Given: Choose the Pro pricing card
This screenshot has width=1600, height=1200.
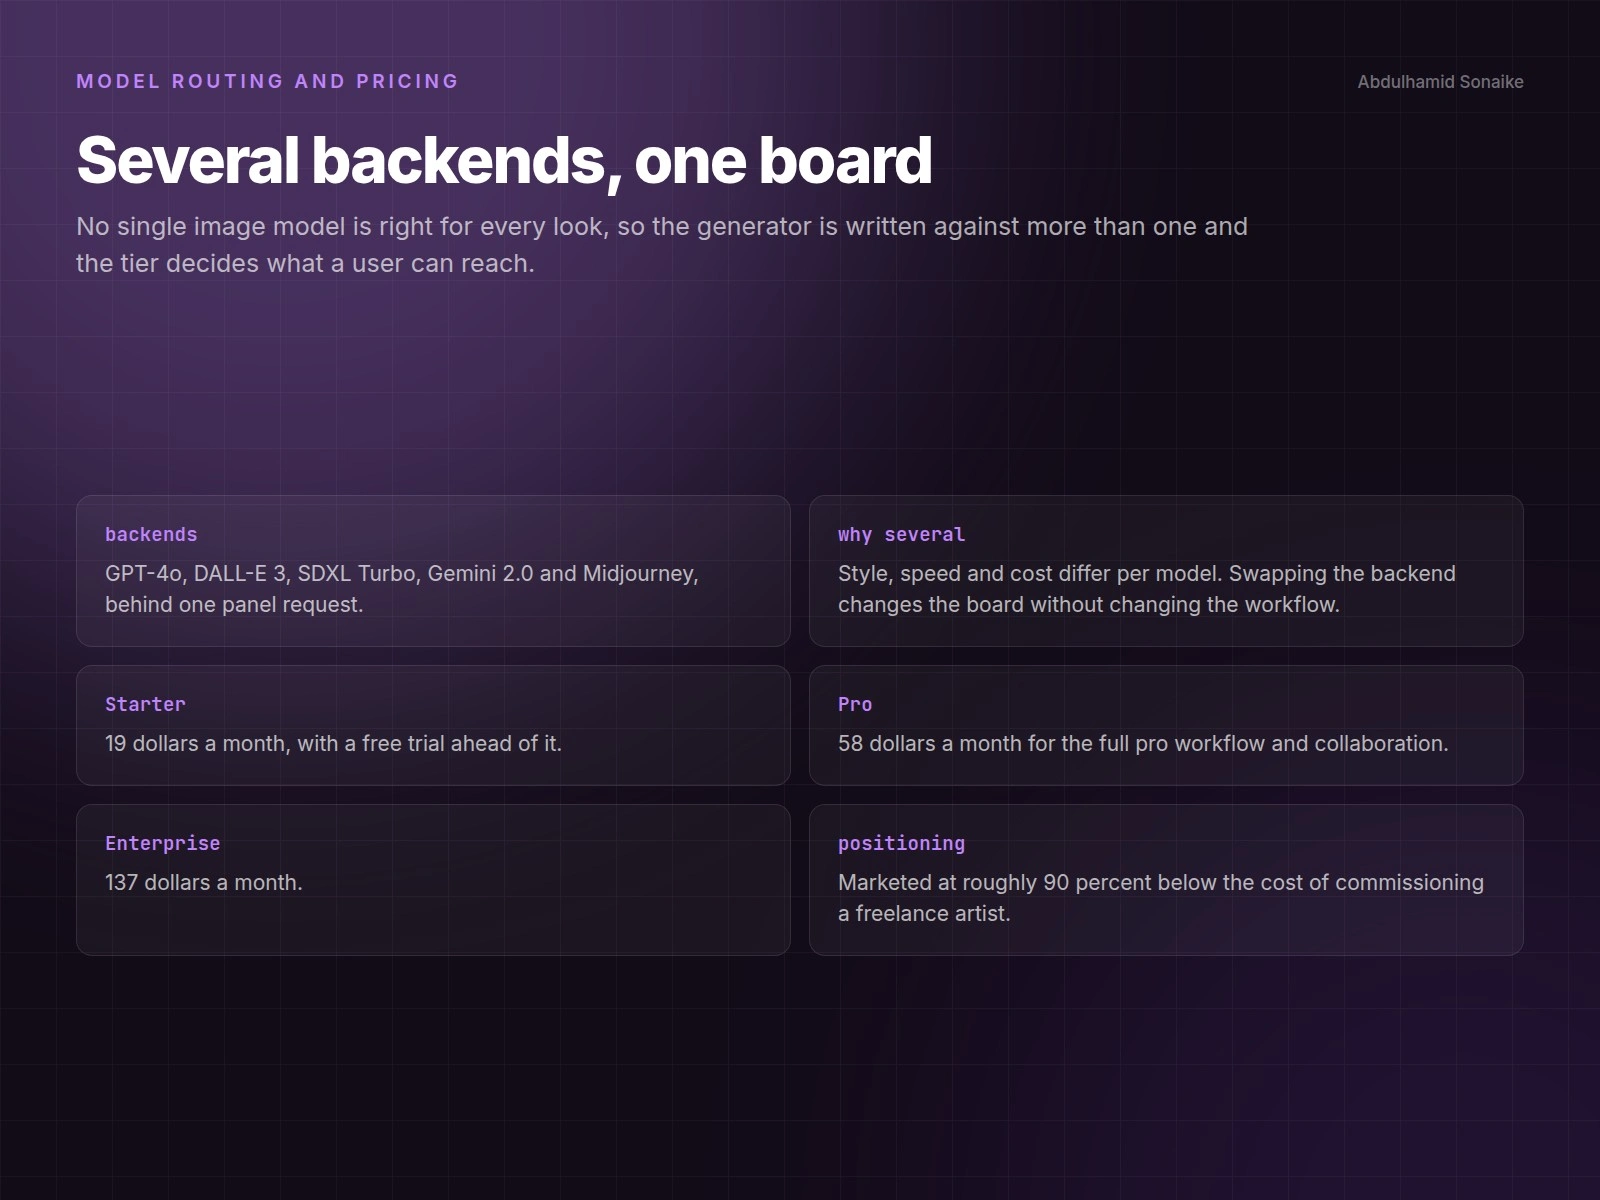Looking at the screenshot, I should [x=1166, y=725].
